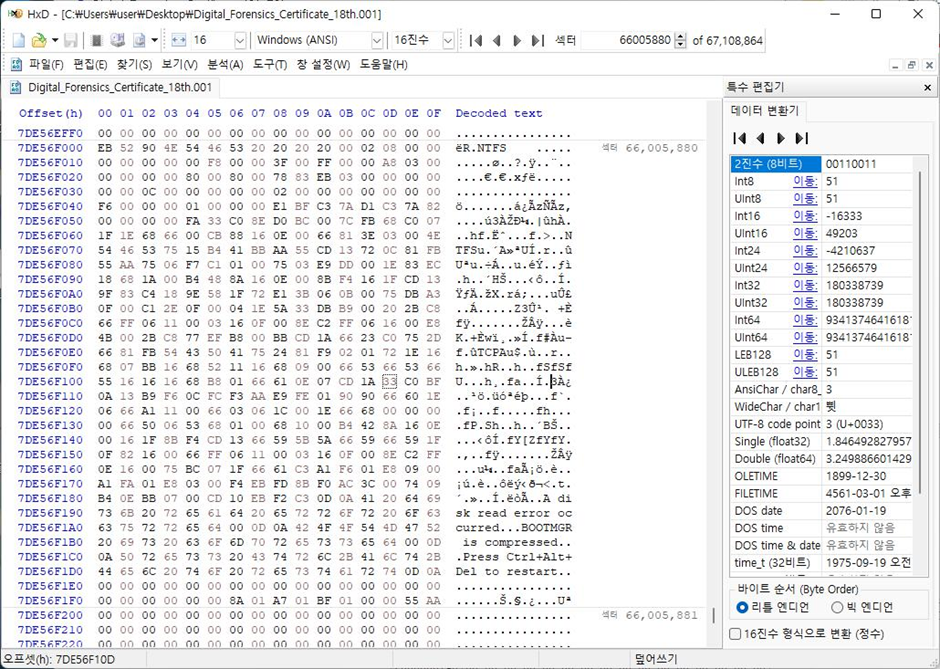Screen dimensions: 940x669
Task: Go to next sector toolbar button
Action: click(x=517, y=40)
